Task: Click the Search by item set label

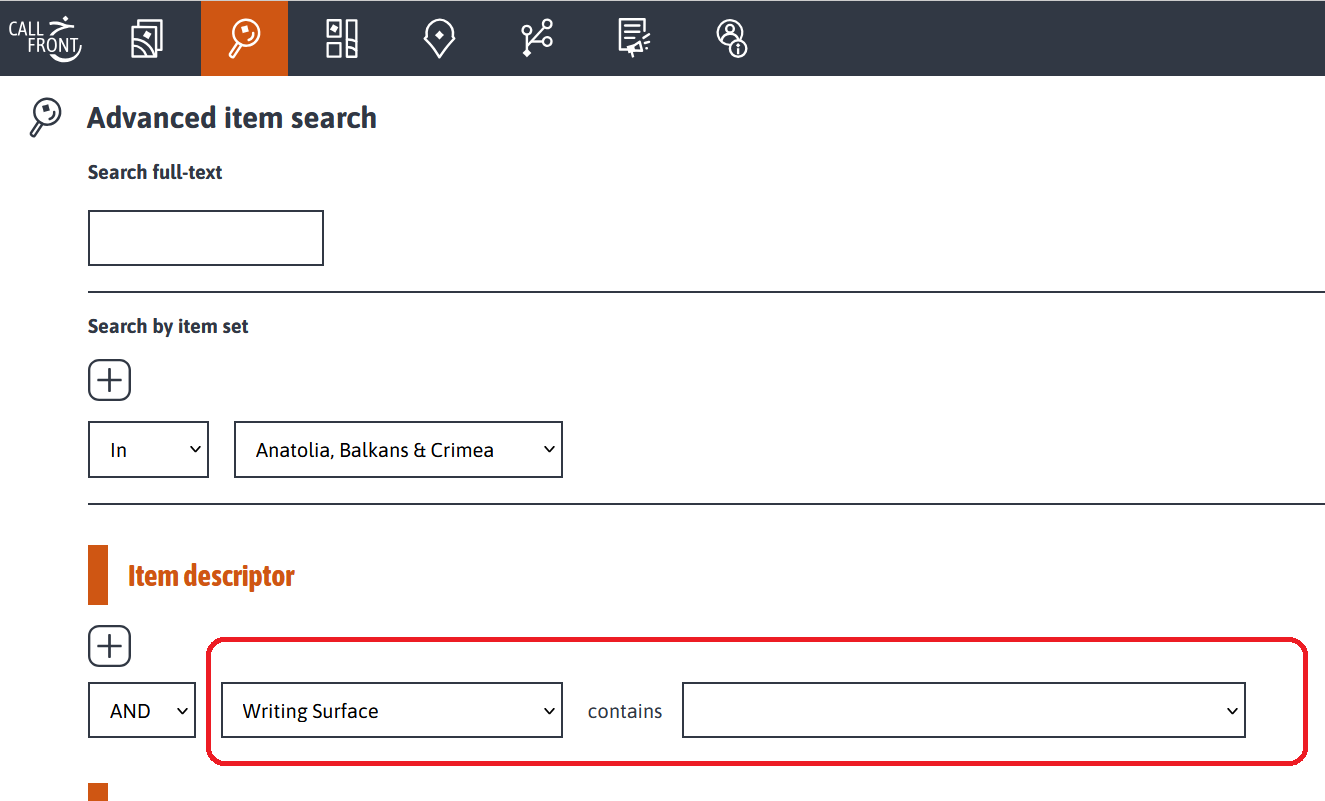Action: 168,326
